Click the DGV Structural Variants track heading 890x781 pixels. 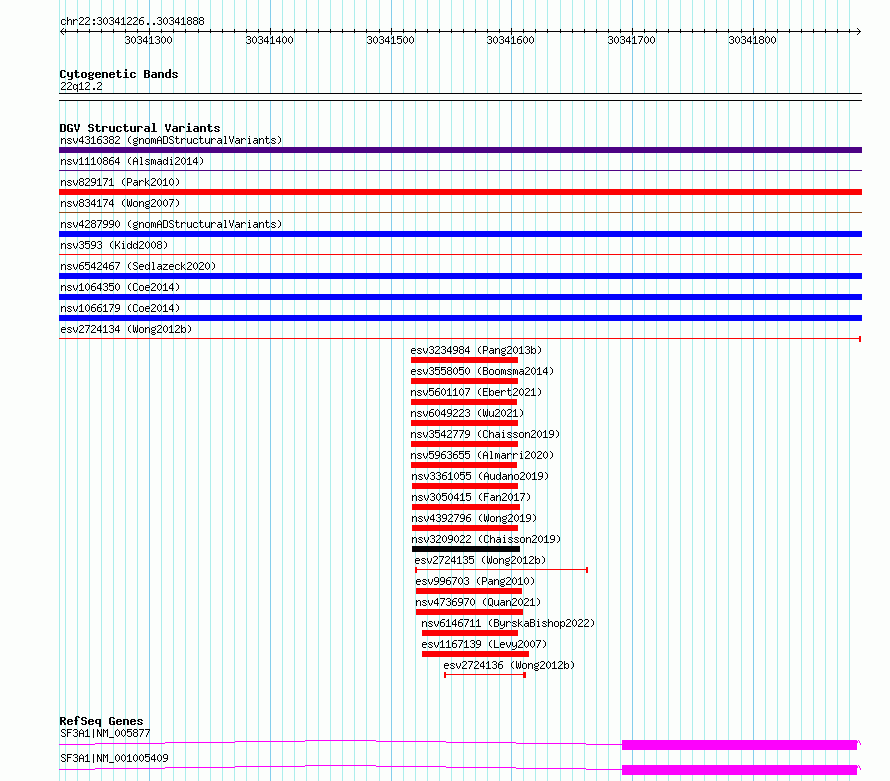coord(140,128)
